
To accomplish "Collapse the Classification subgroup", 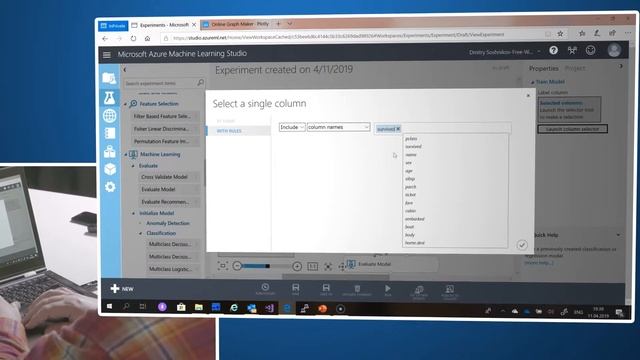I will 140,233.
